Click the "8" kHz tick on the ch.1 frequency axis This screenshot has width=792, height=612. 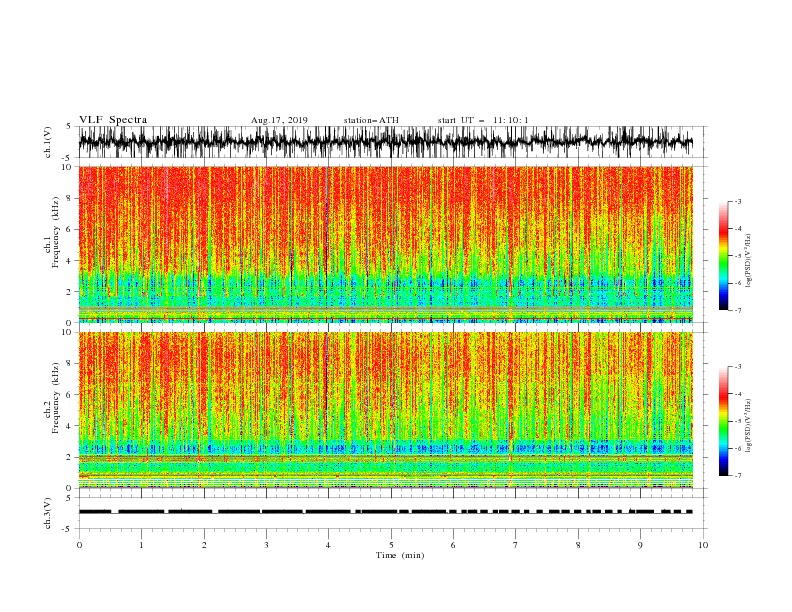pyautogui.click(x=70, y=198)
